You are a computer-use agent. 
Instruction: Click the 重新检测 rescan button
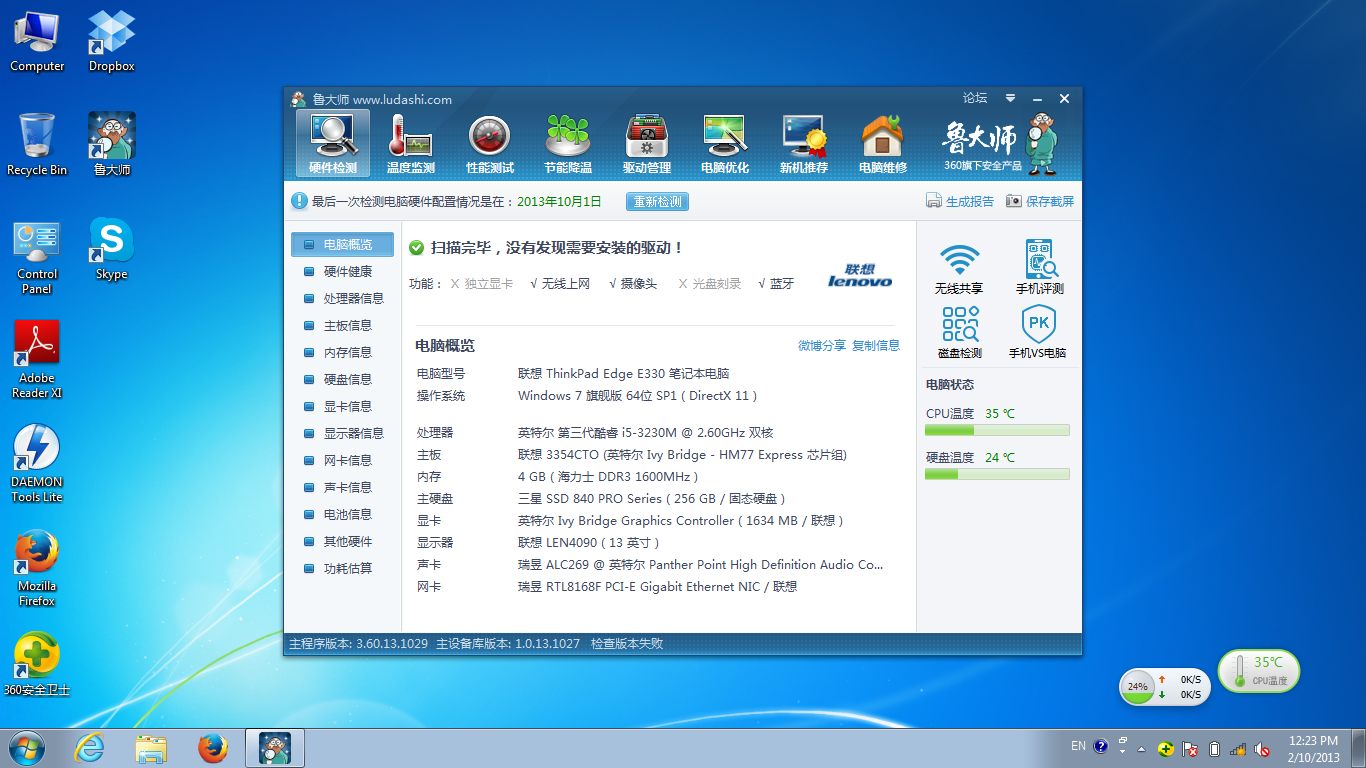pos(657,202)
